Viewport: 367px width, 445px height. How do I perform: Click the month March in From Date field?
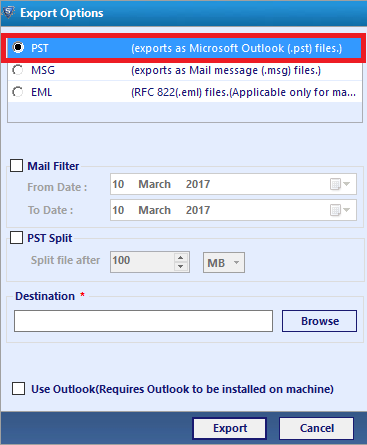point(154,184)
